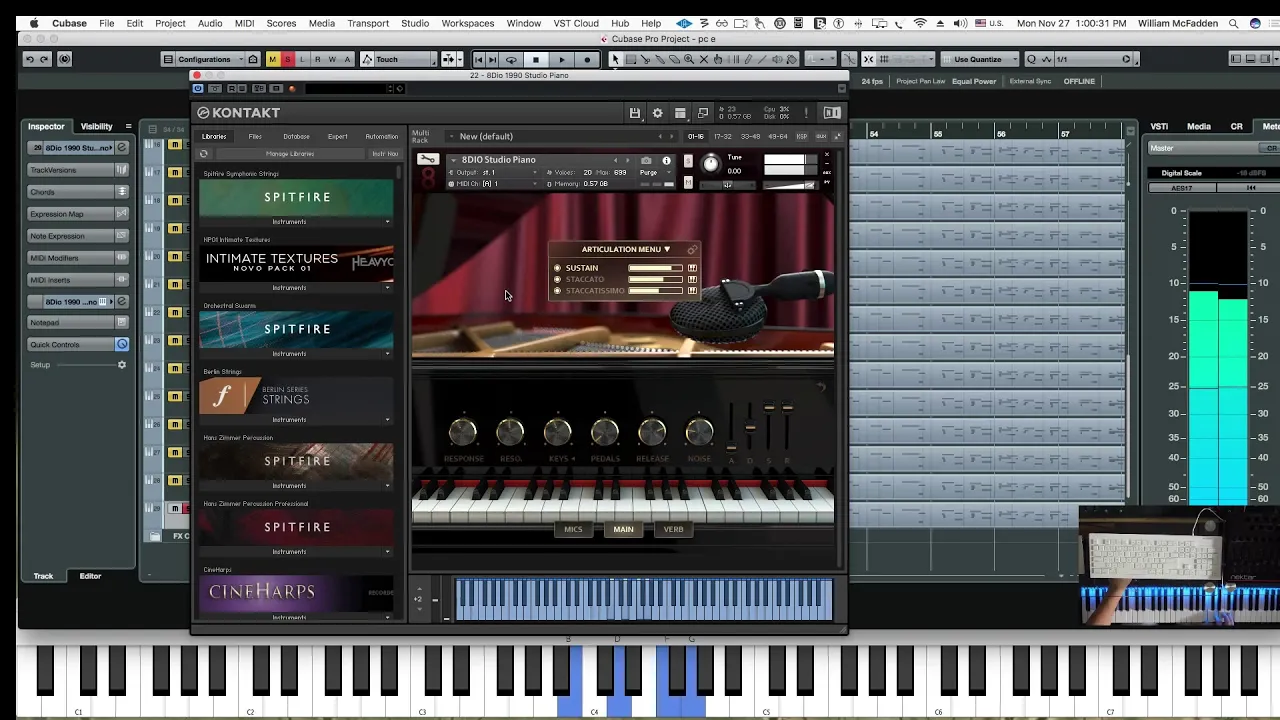This screenshot has height=720, width=1280.
Task: Click the RESPONSE knob on piano panel
Action: [x=463, y=433]
